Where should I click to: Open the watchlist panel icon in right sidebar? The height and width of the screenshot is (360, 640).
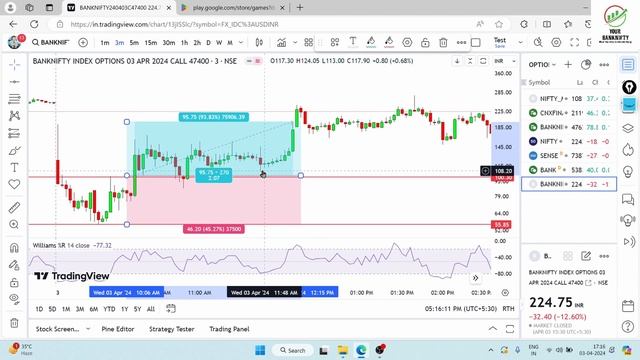click(628, 64)
